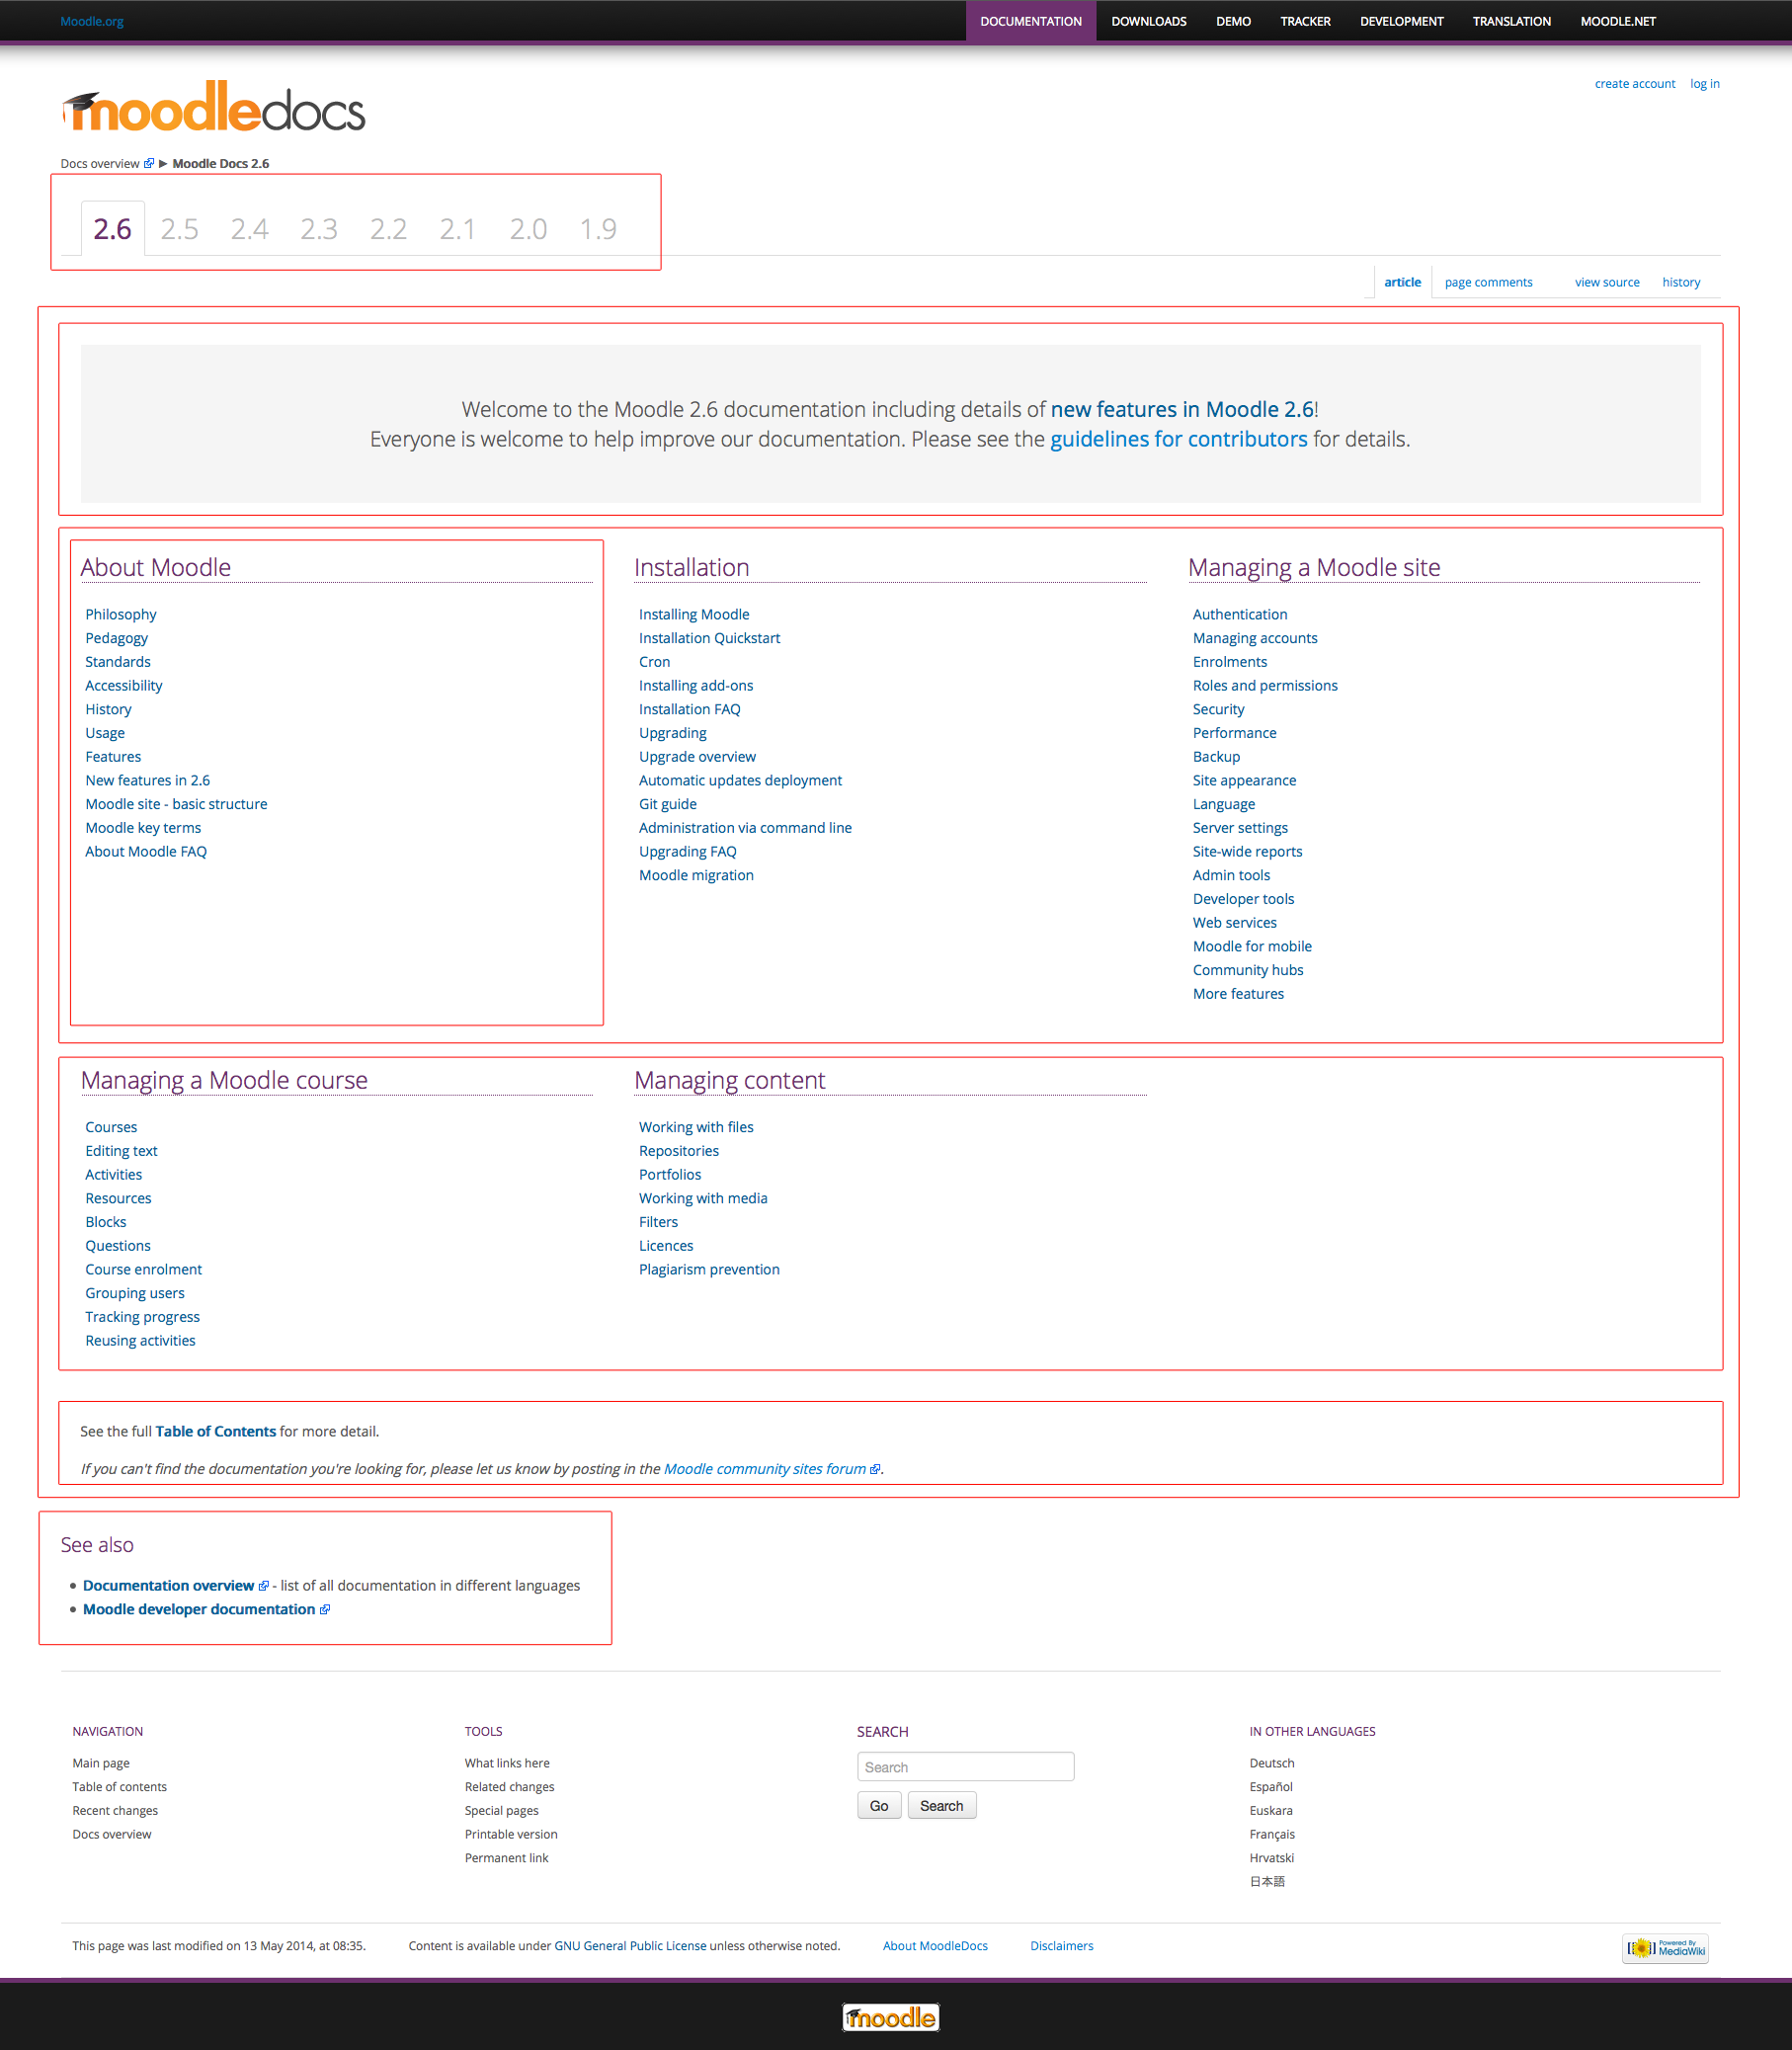Open the Questions link
Screen dimensions: 1792x2050
coord(118,1245)
